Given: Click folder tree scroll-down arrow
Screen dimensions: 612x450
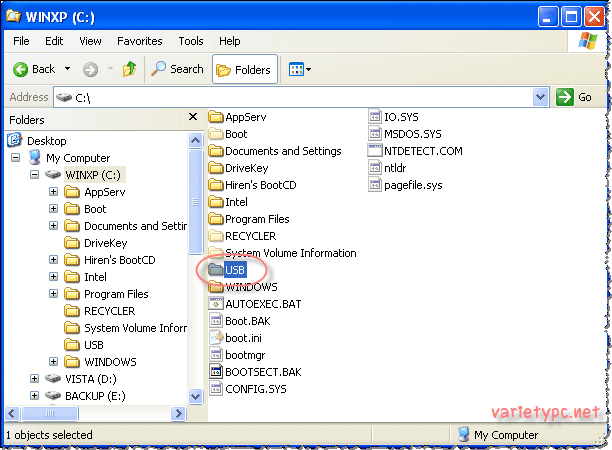Looking at the screenshot, I should (x=196, y=397).
